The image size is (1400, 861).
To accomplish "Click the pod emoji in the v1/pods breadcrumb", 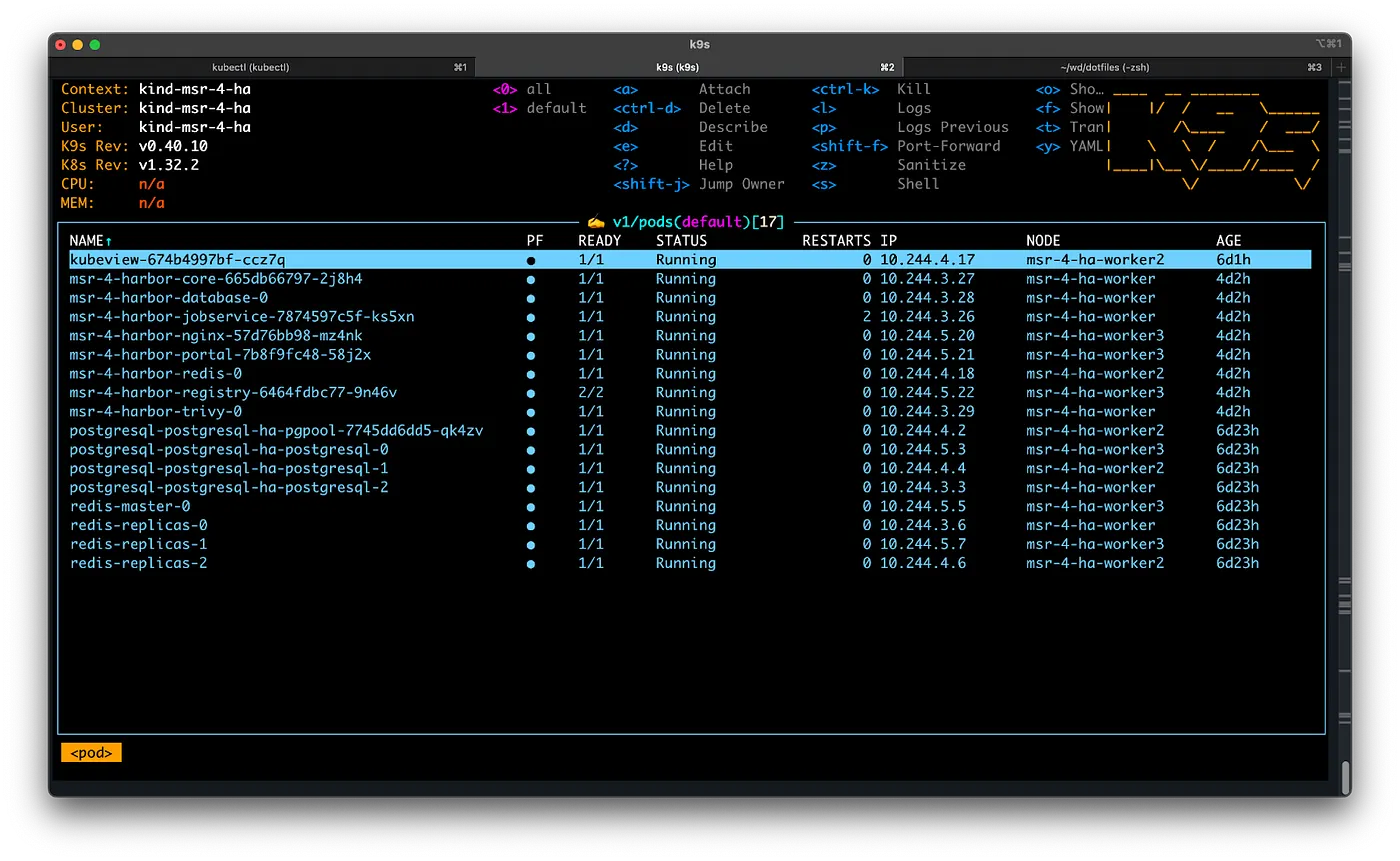I will click(597, 222).
